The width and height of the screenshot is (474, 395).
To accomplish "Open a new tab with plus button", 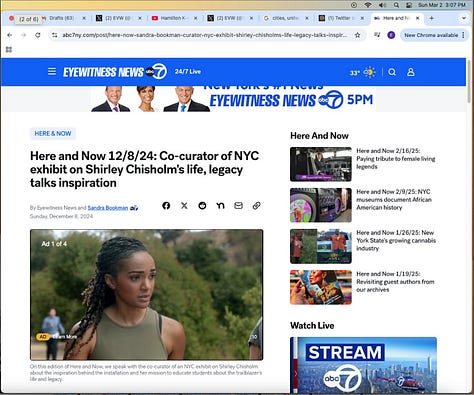I will coord(431,18).
